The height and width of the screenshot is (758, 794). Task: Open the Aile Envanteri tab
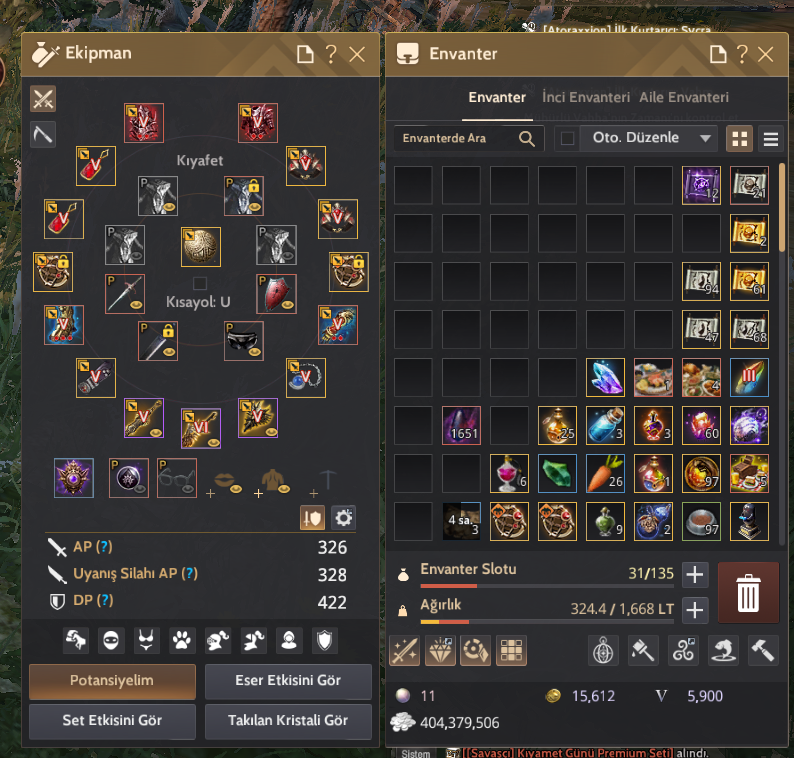684,97
